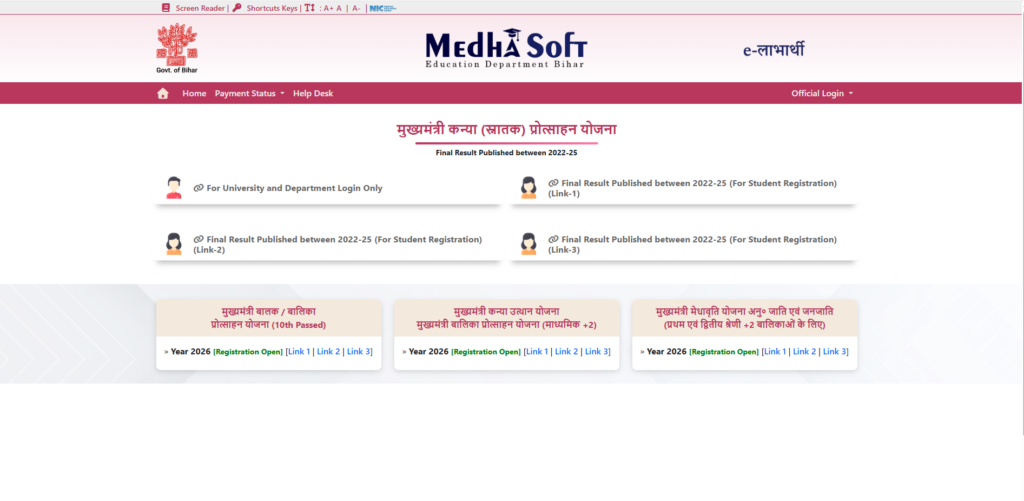Viewport: 1024px width, 501px height.
Task: Expand the Payment Status dropdown
Action: tap(249, 93)
